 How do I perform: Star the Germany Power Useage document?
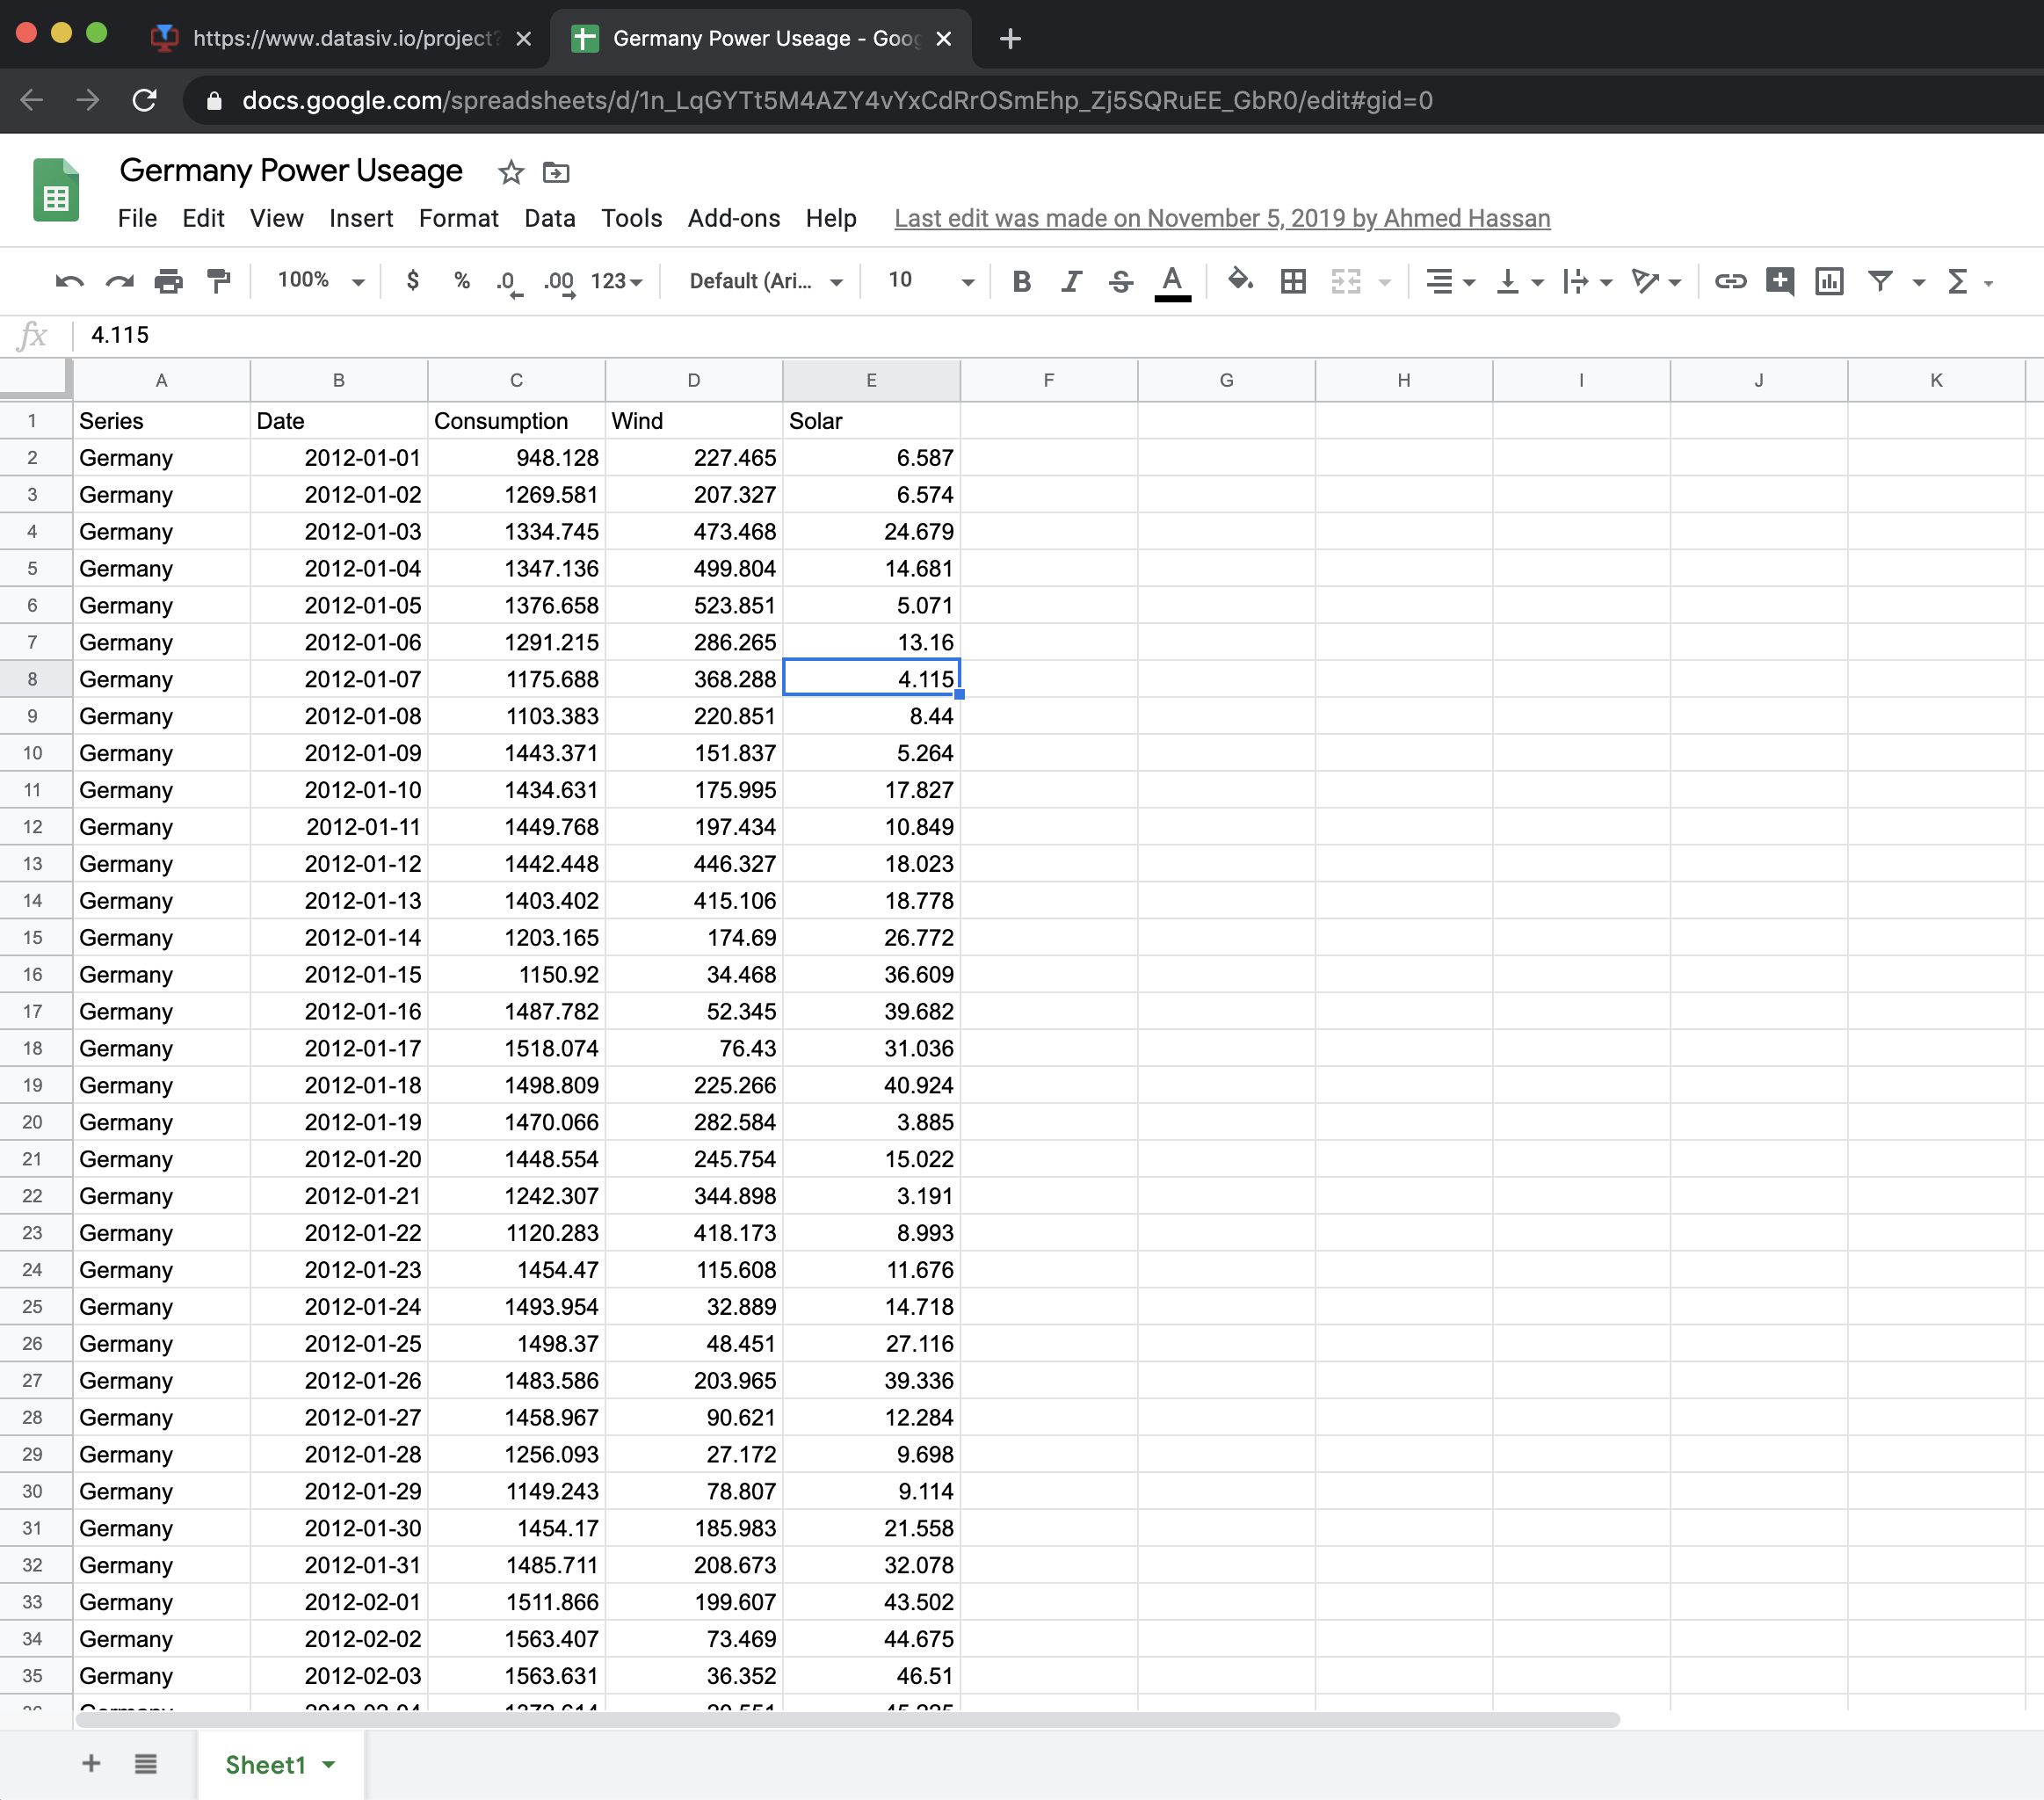click(x=511, y=172)
